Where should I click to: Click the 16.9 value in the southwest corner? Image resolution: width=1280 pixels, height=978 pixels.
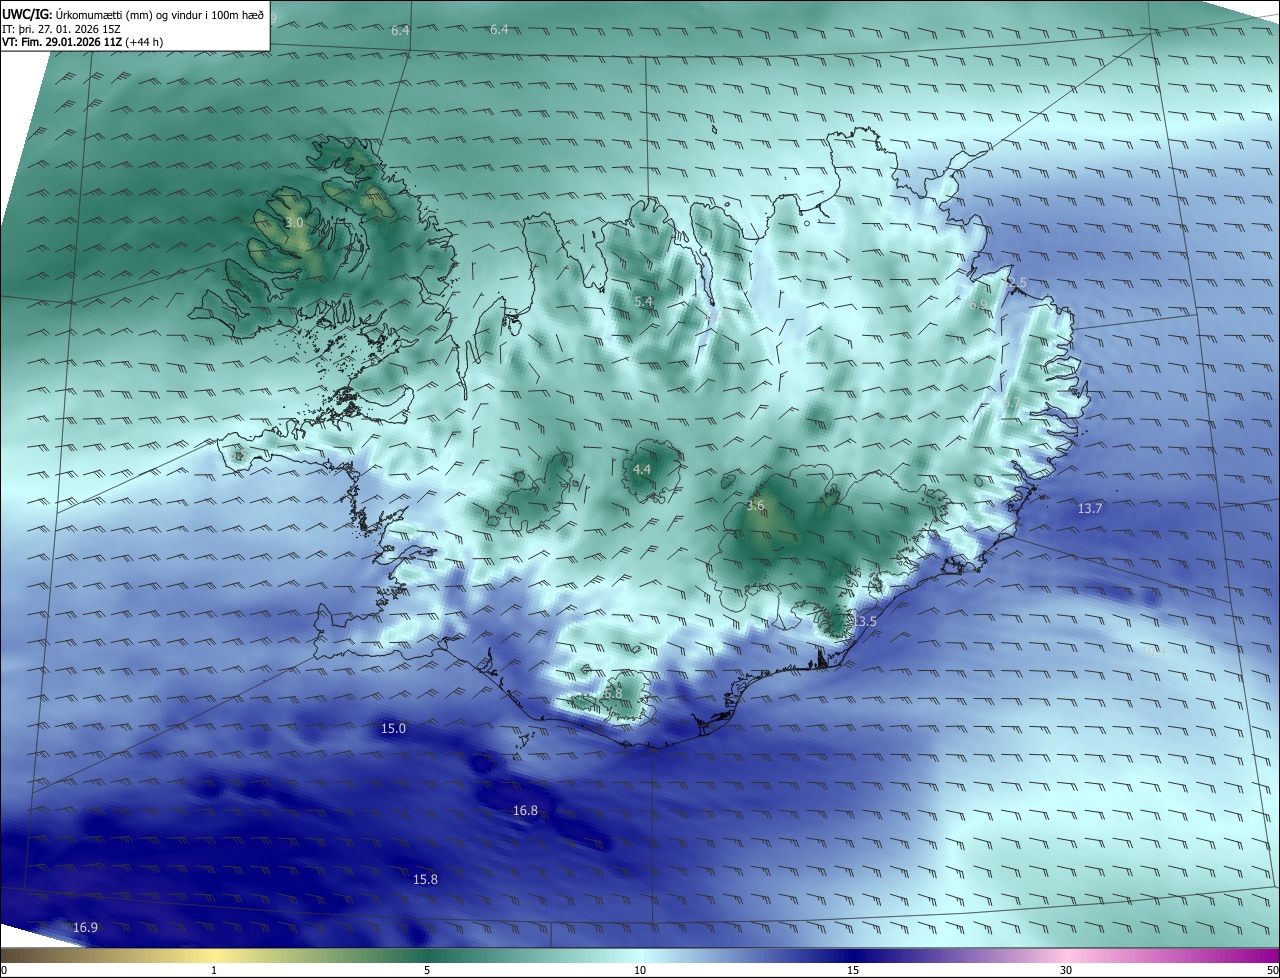(85, 928)
